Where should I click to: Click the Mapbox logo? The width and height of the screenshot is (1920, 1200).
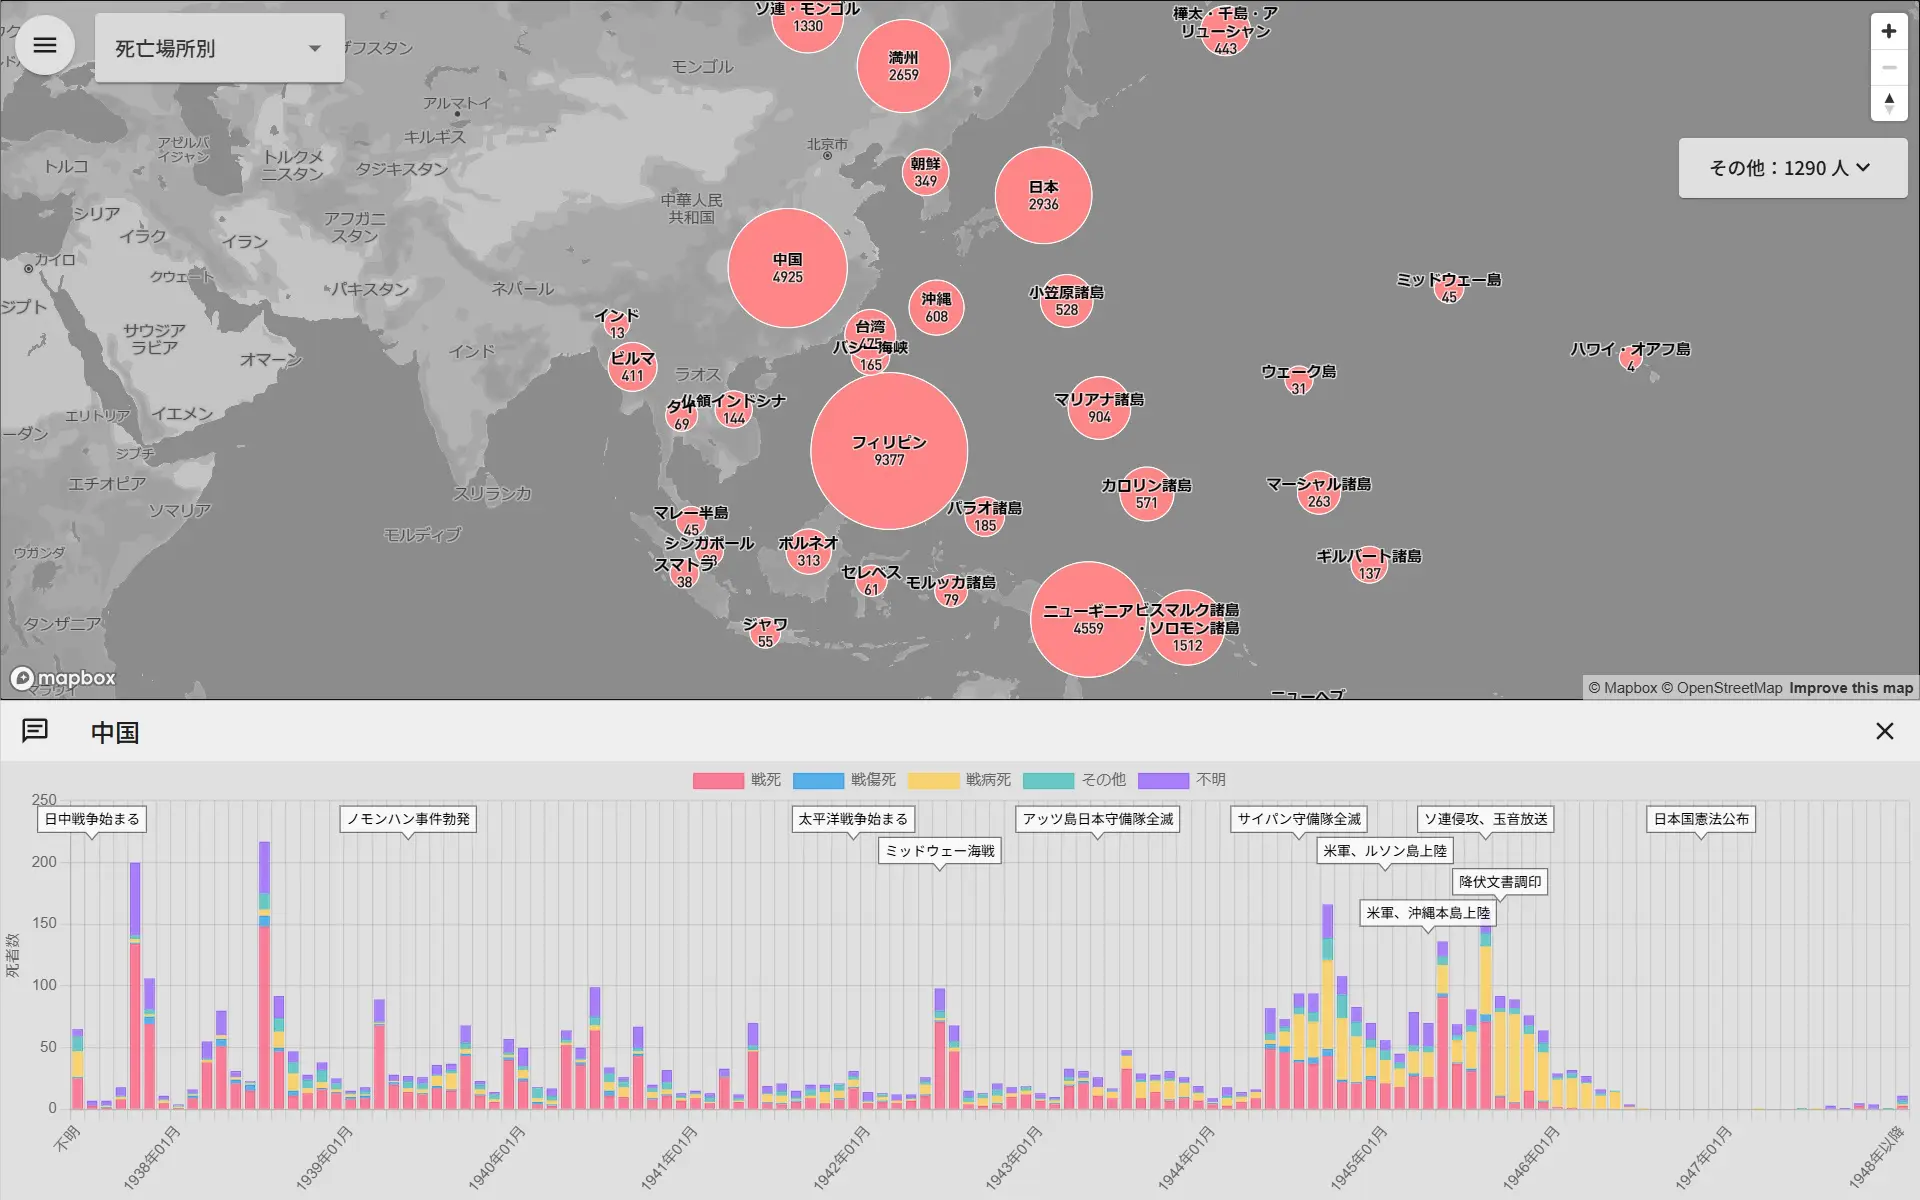63,678
